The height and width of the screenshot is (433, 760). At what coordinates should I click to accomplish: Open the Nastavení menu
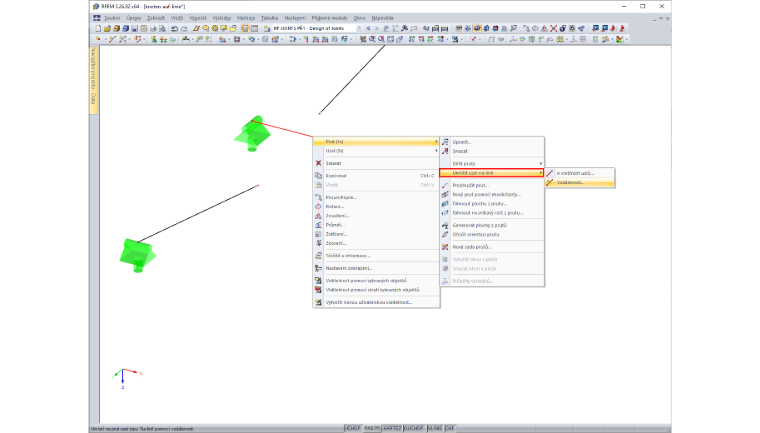coord(295,18)
